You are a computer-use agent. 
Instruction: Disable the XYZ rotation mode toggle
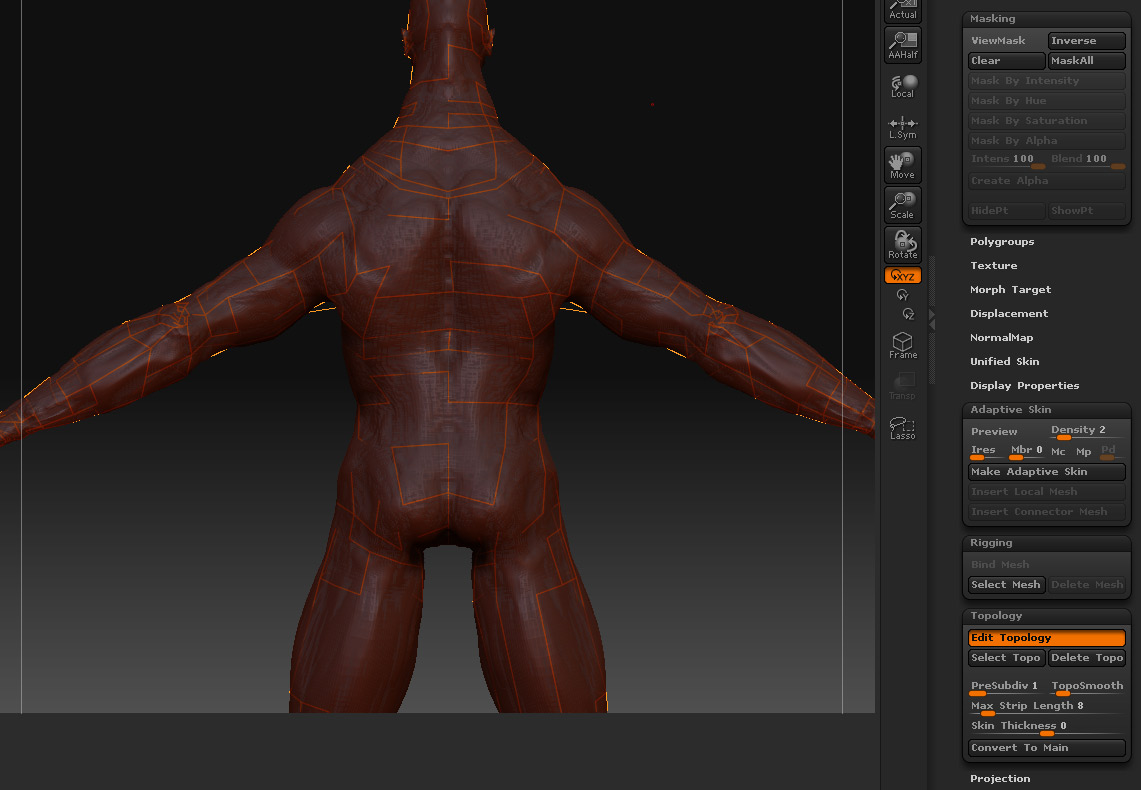pyautogui.click(x=903, y=276)
